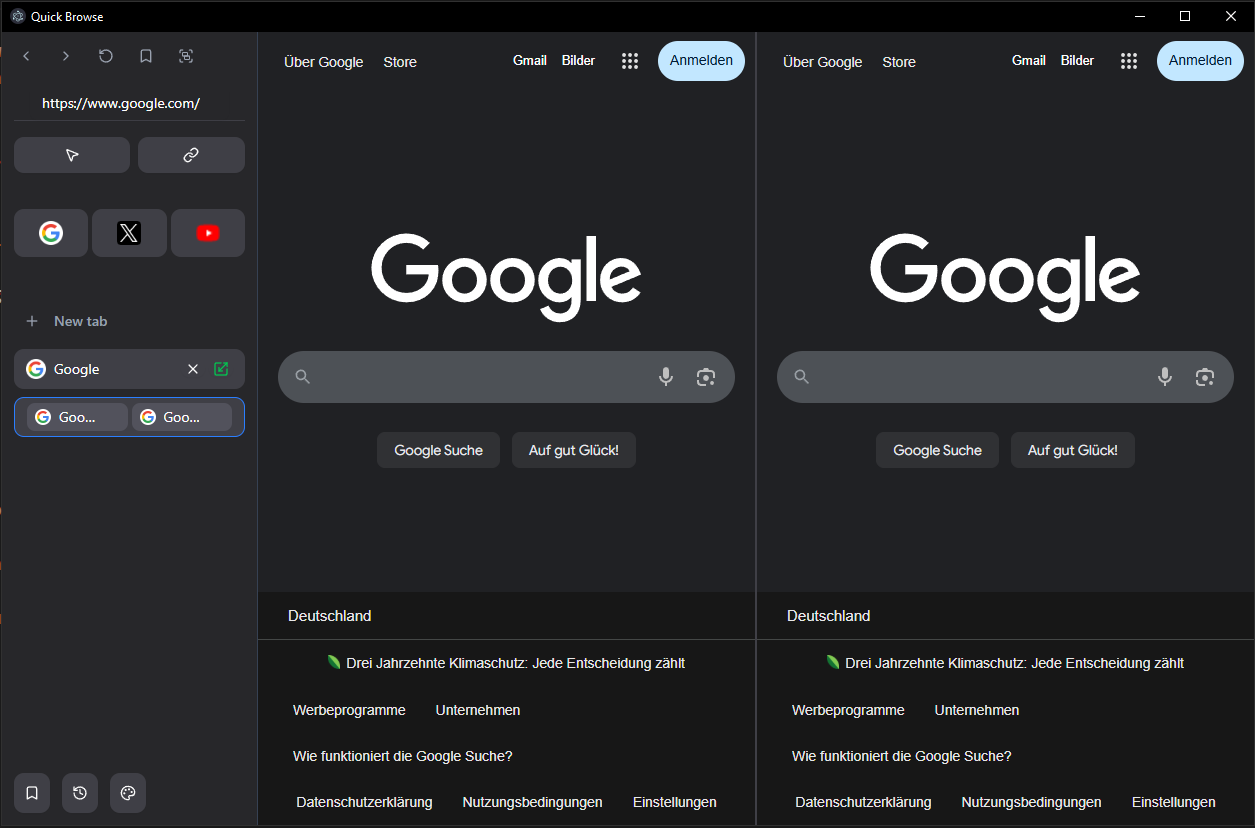Click the search field in left pane
Screen dimensions: 1255x828
pos(506,377)
